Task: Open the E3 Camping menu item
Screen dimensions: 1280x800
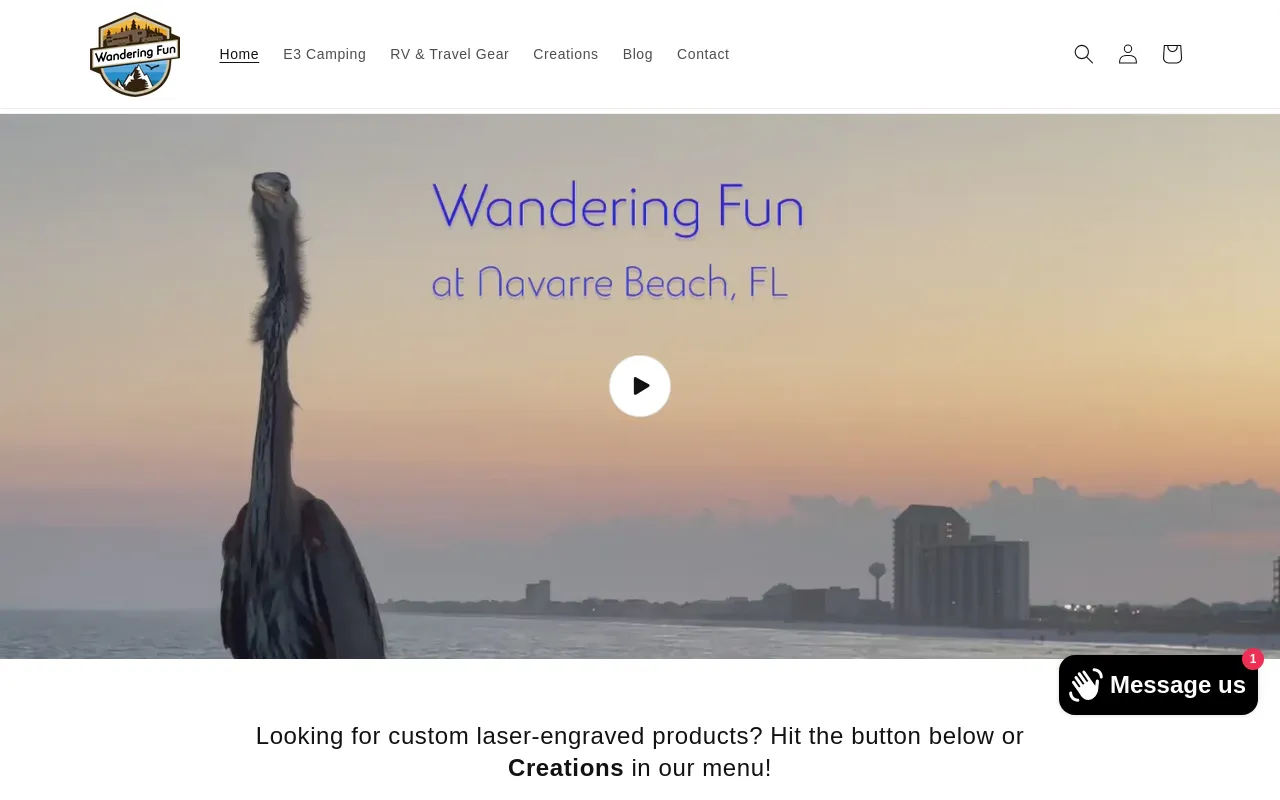Action: 324,54
